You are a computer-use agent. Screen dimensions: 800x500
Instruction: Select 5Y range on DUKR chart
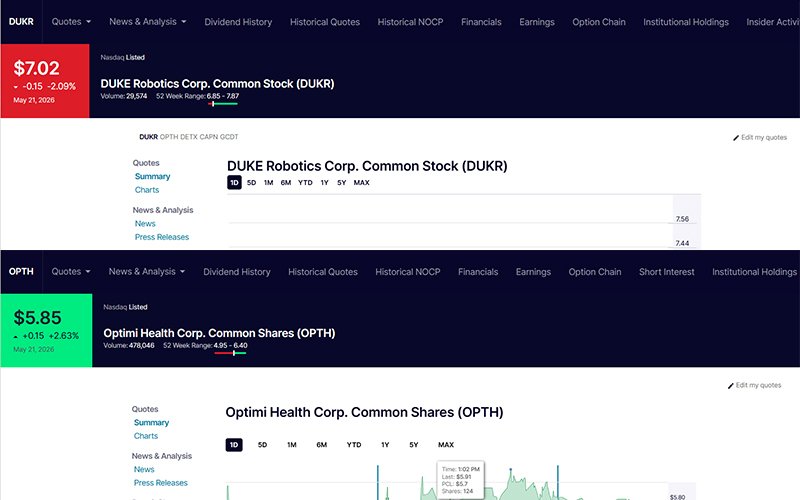pyautogui.click(x=341, y=183)
